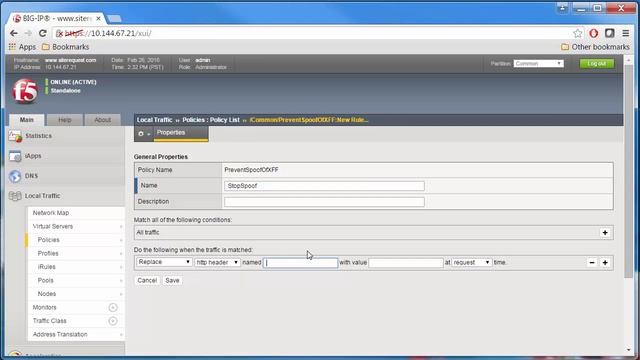640x360 pixels.
Task: Click the extension icon beside Opera icon
Action: coord(609,33)
